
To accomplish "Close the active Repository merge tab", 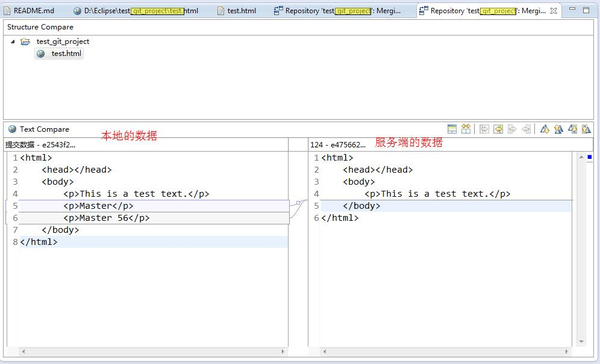I will [553, 11].
